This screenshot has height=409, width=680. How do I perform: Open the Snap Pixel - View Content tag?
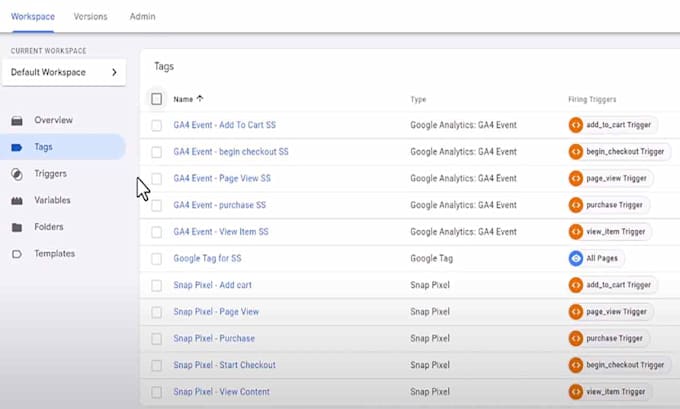[x=221, y=392]
